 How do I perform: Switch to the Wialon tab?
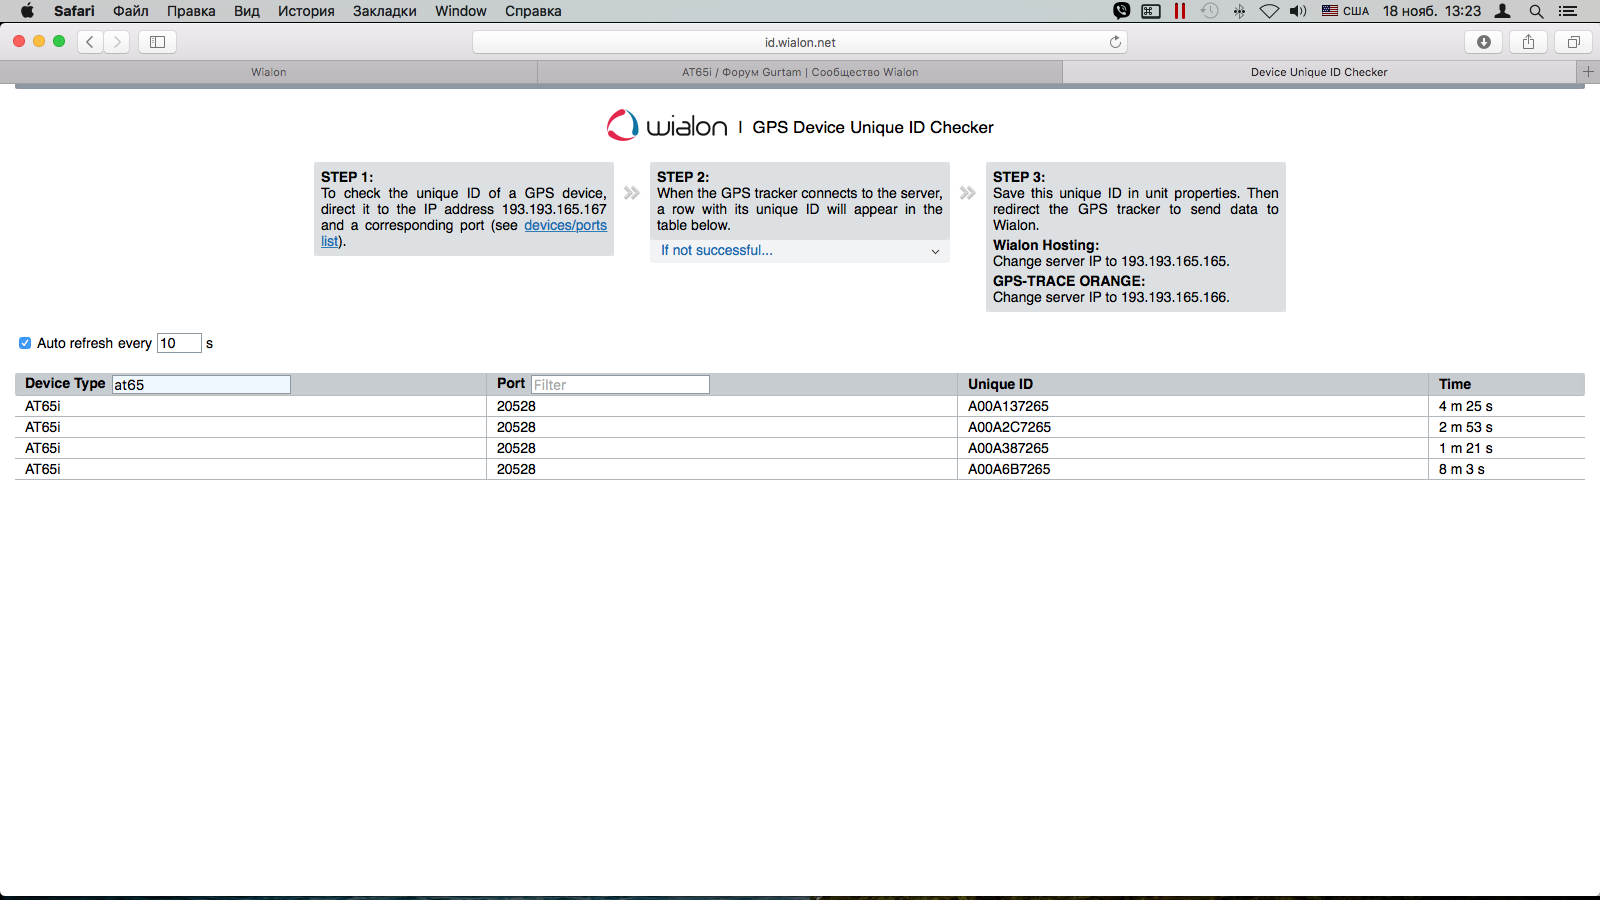click(268, 72)
